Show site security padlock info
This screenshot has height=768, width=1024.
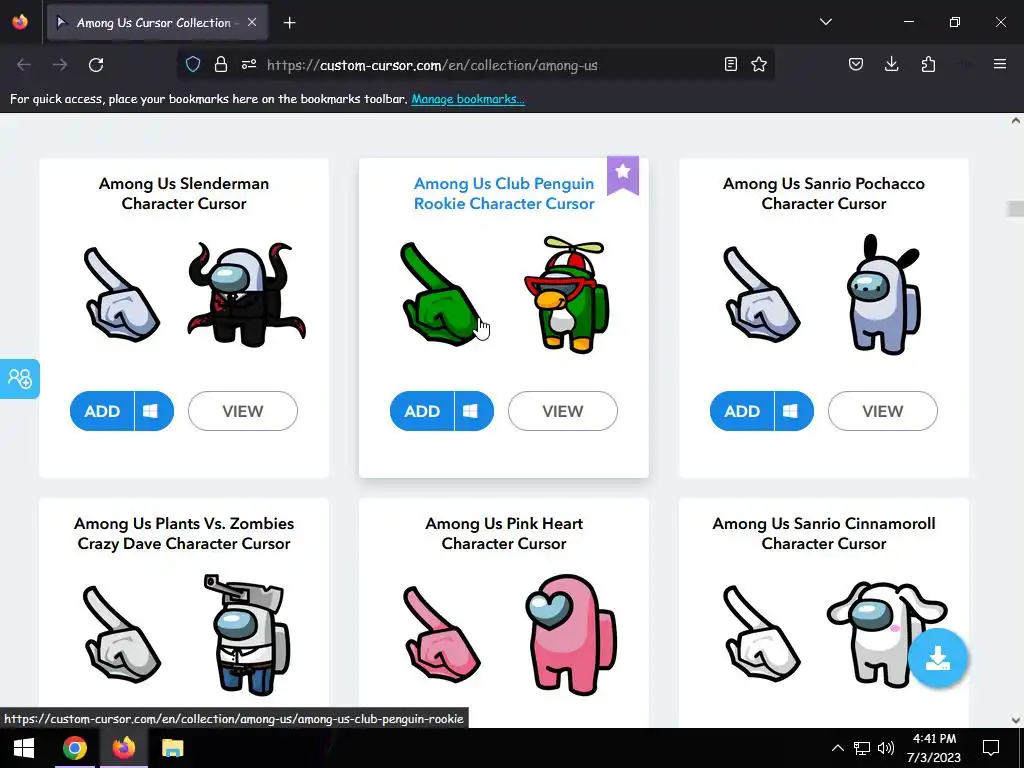click(x=221, y=64)
